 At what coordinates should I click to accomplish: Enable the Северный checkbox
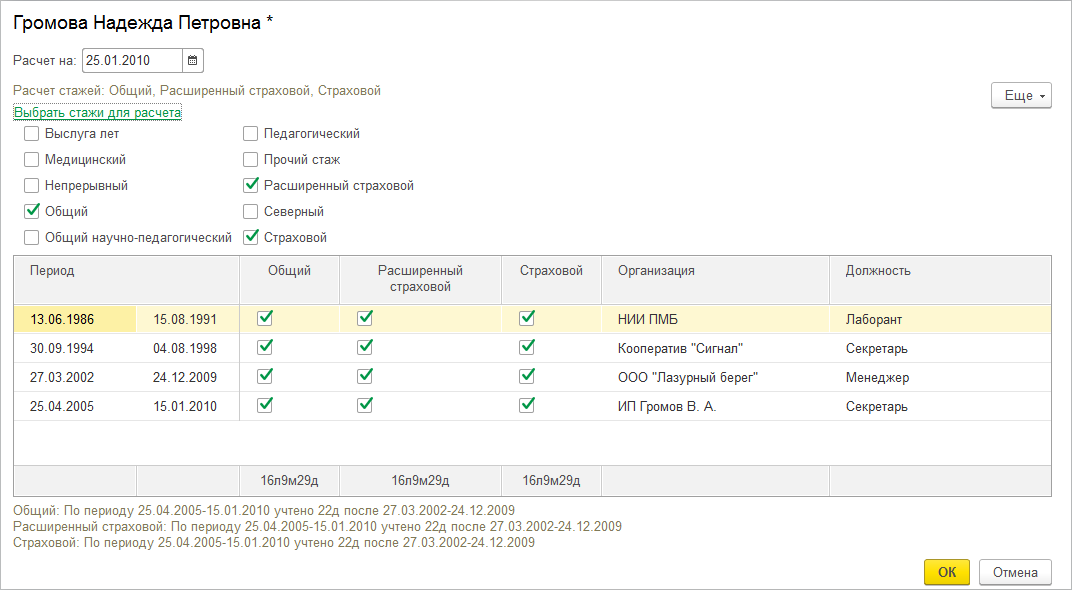pos(251,212)
